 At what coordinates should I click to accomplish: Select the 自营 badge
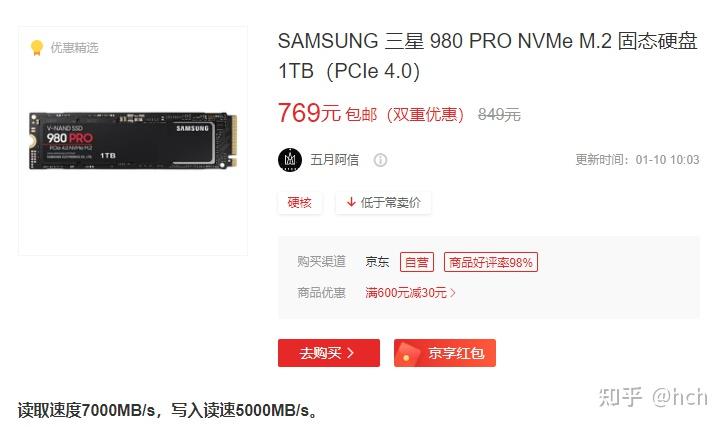point(417,262)
